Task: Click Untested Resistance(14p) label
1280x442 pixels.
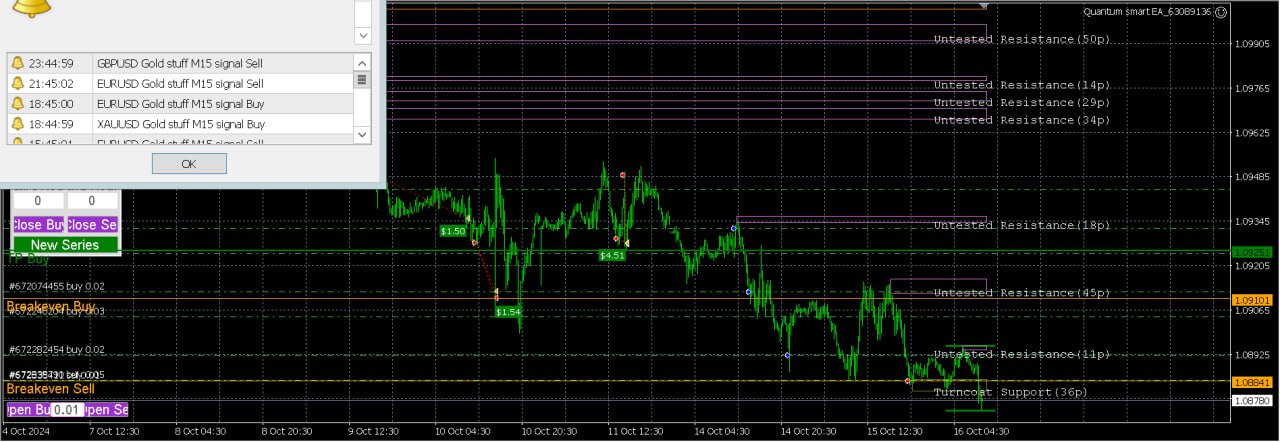Action: pyautogui.click(x=1021, y=86)
